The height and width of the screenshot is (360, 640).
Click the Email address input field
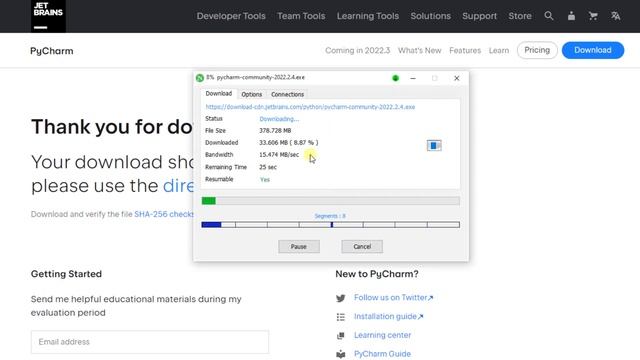150,342
